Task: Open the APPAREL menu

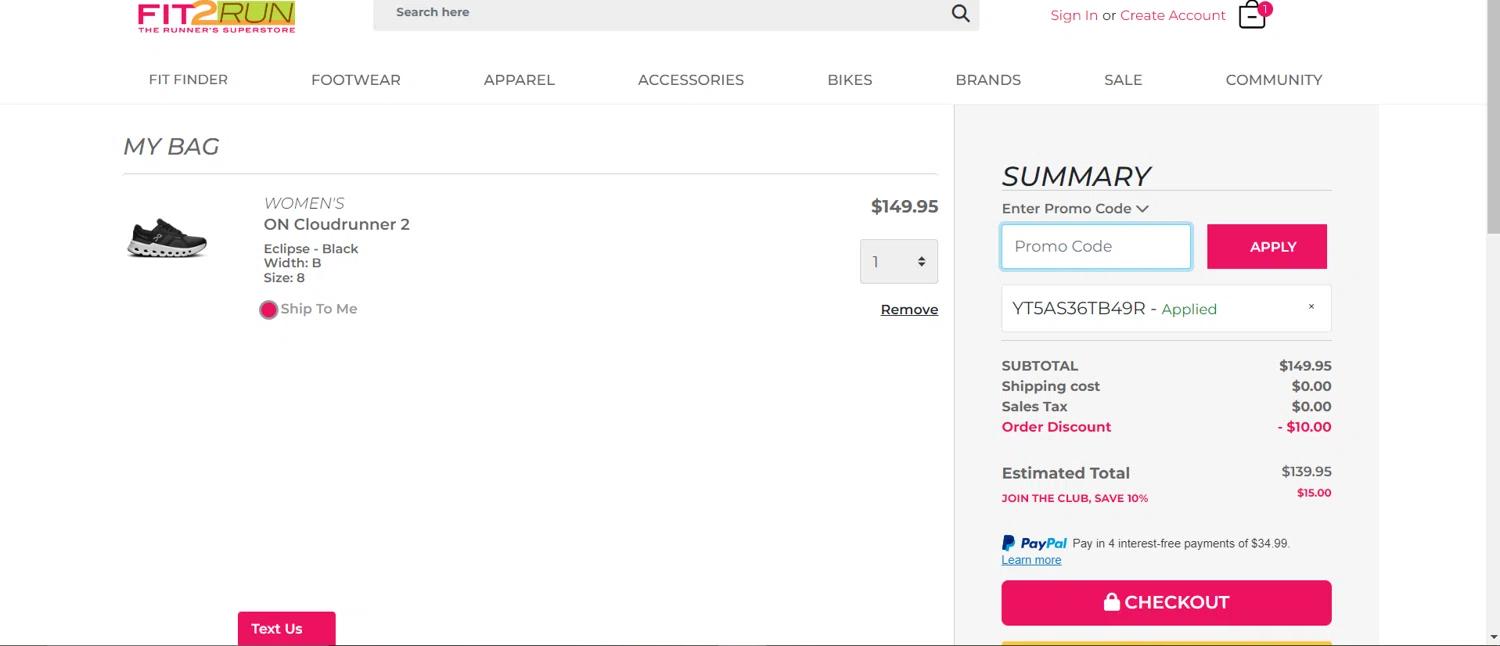Action: [519, 80]
